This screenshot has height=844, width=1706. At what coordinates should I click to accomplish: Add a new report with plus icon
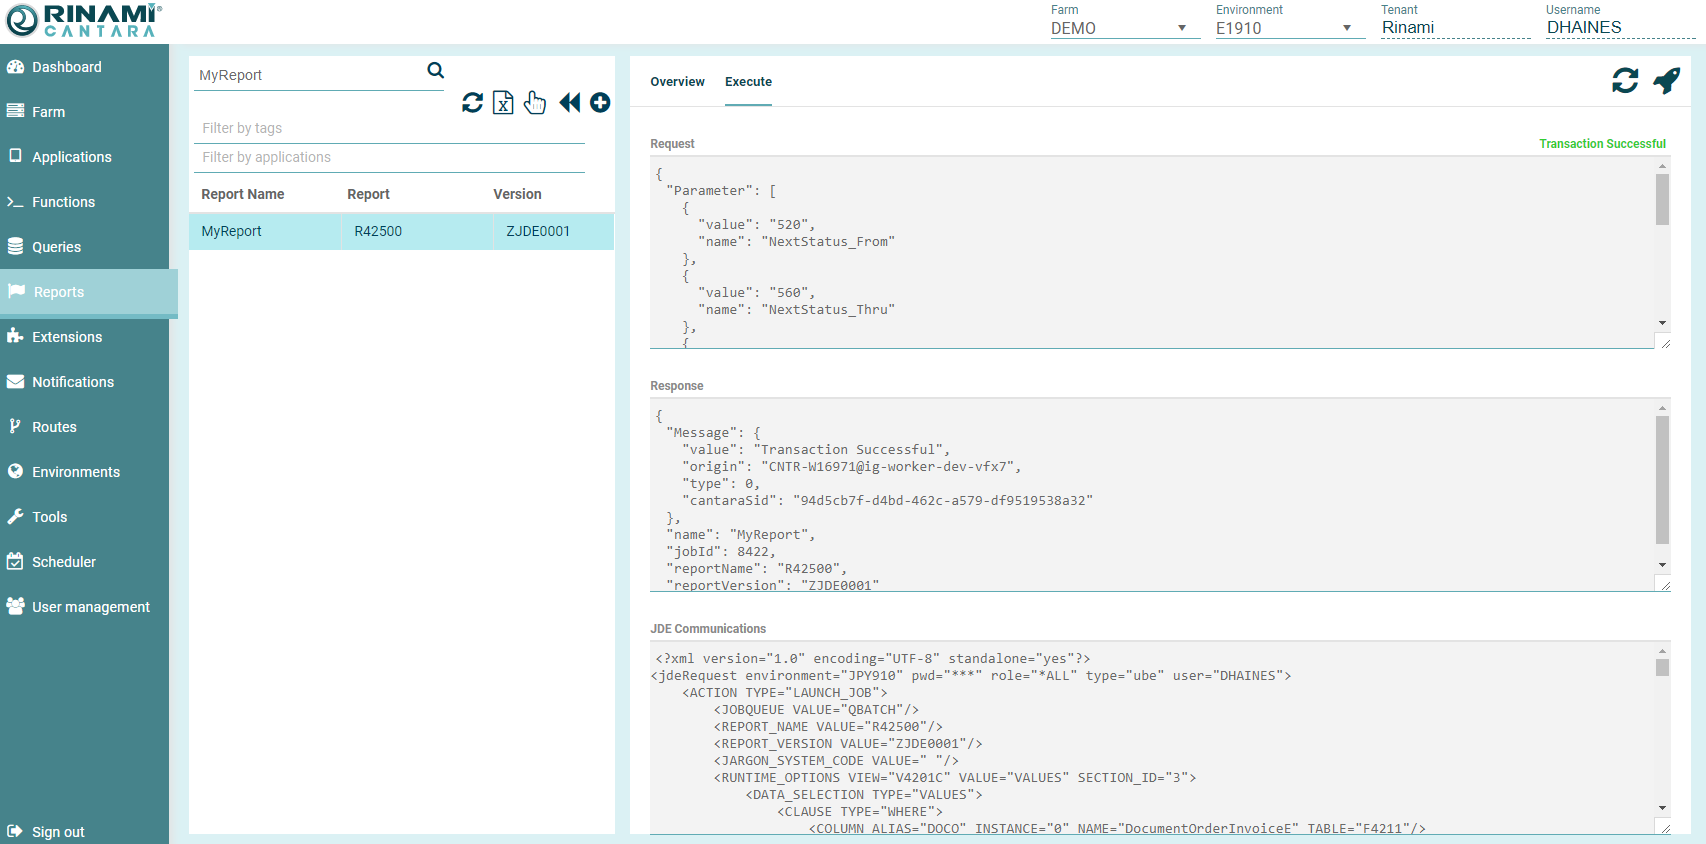pos(600,103)
